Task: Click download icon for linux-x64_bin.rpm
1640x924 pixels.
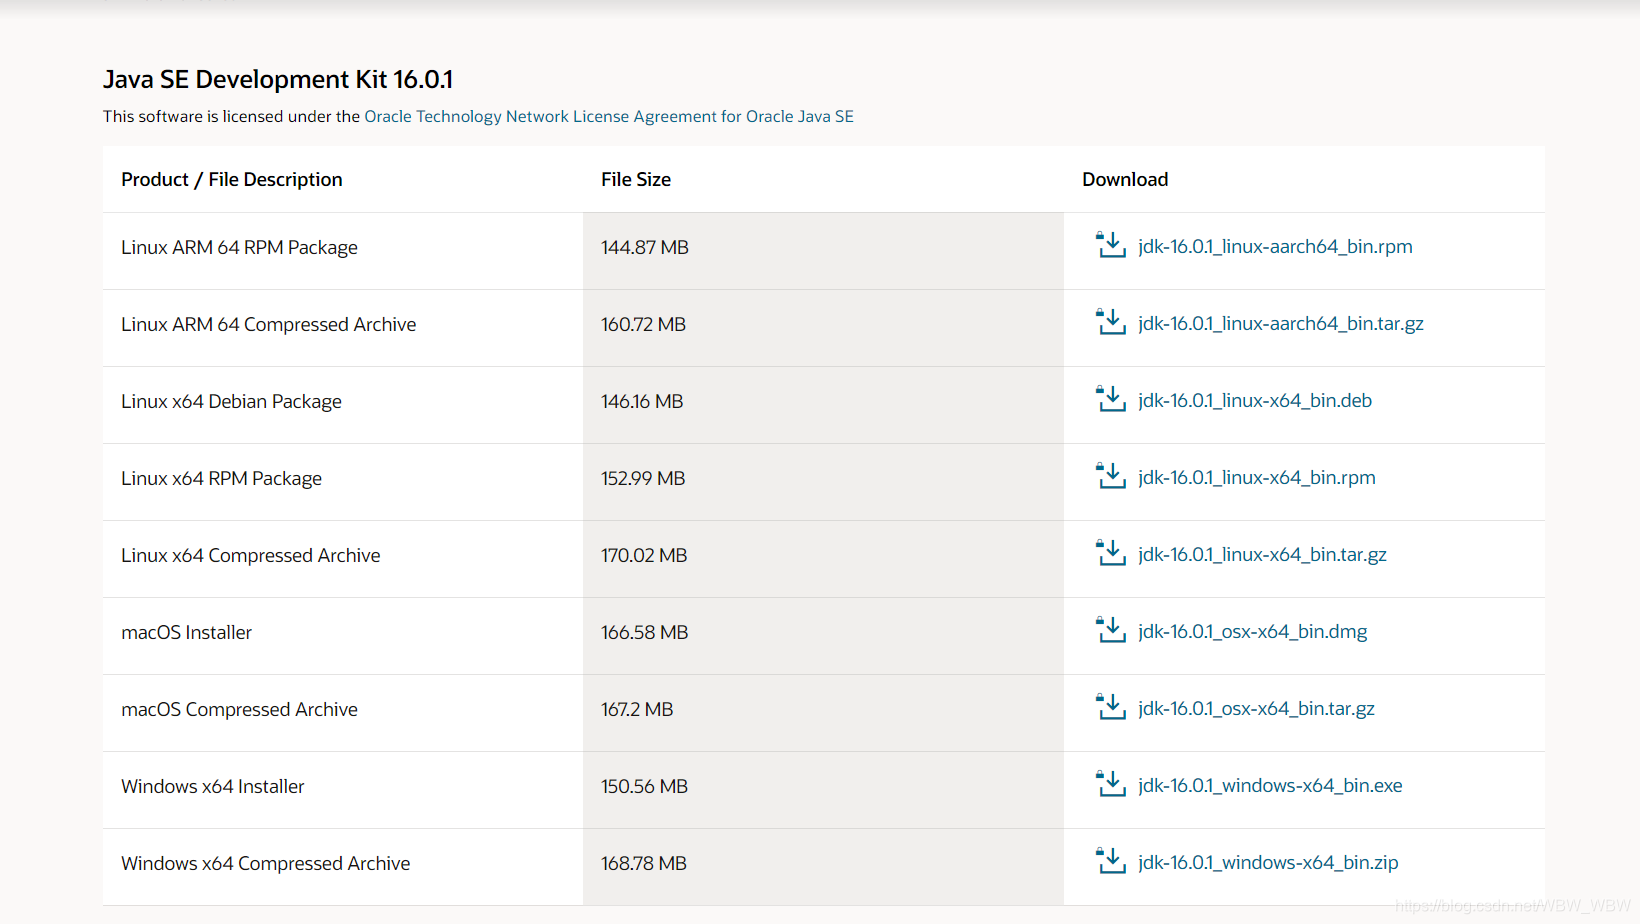Action: coord(1111,476)
